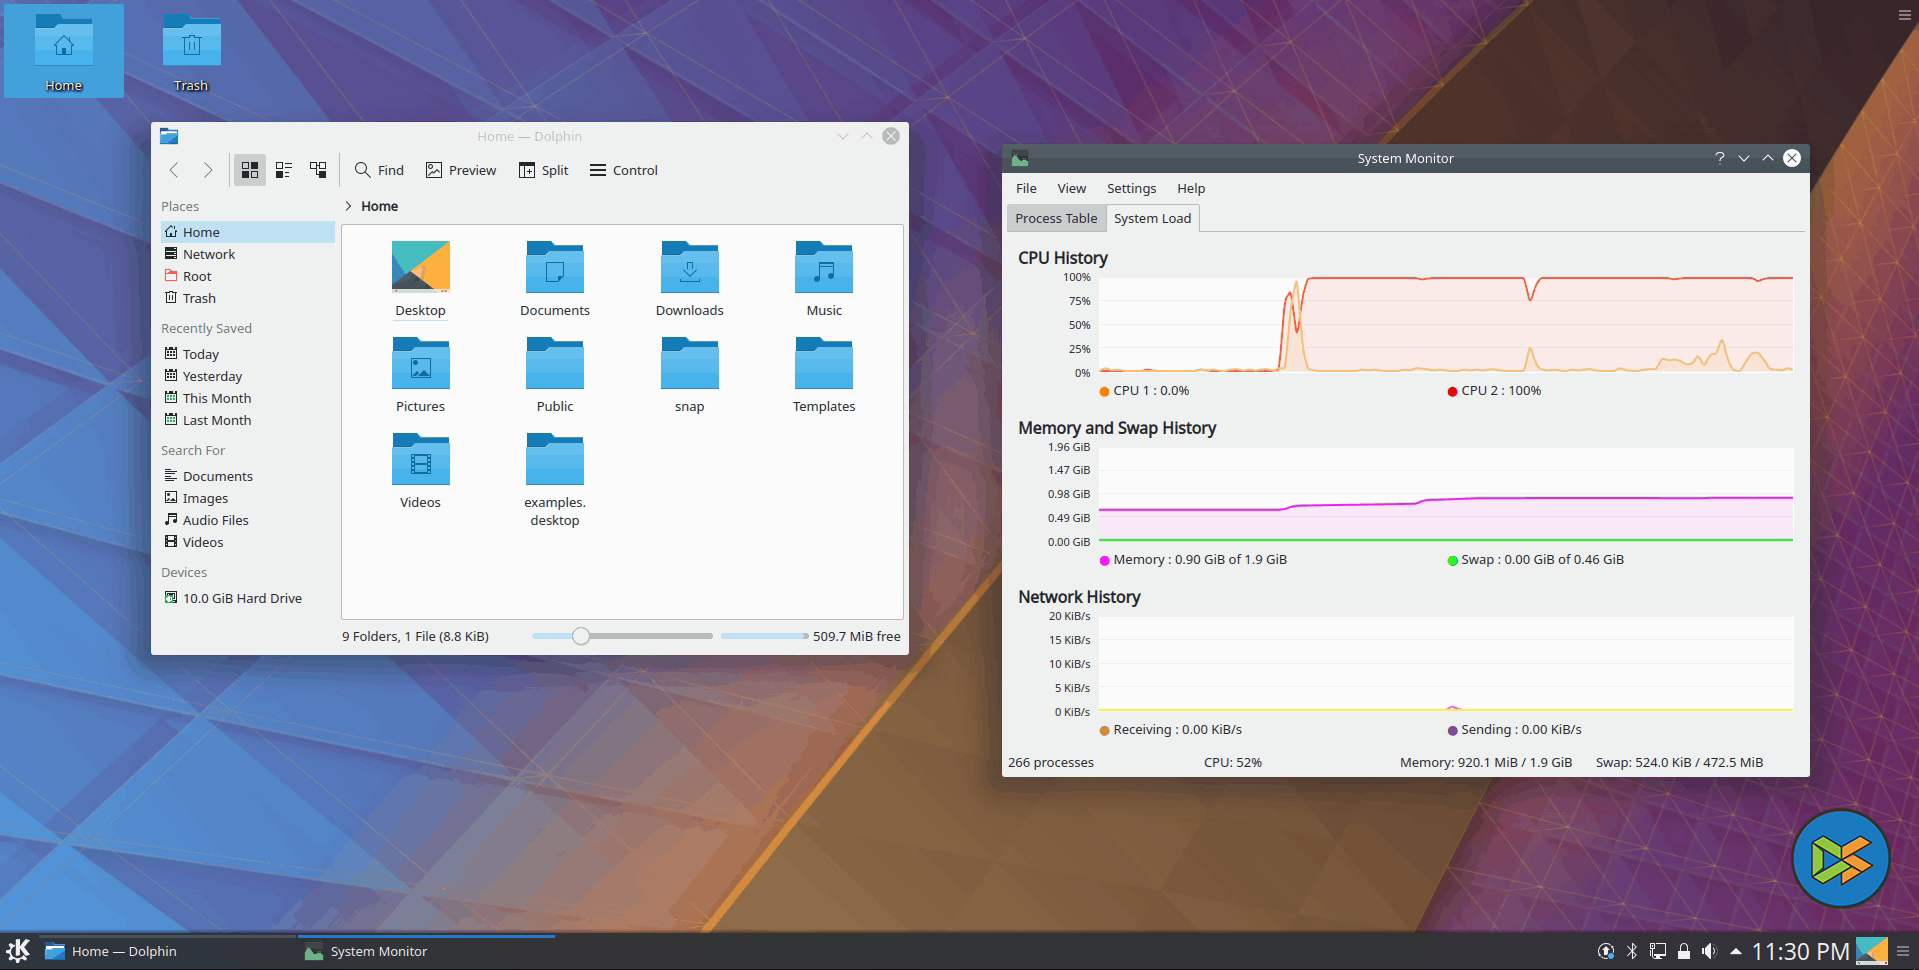Open the KDE application launcher

(x=18, y=951)
